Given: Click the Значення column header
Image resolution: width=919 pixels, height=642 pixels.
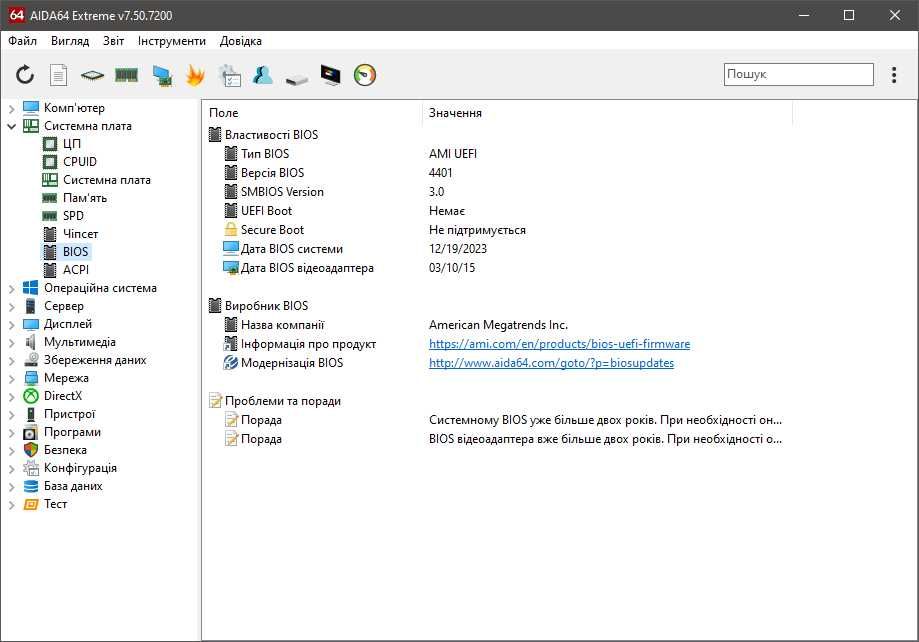Looking at the screenshot, I should pos(607,113).
